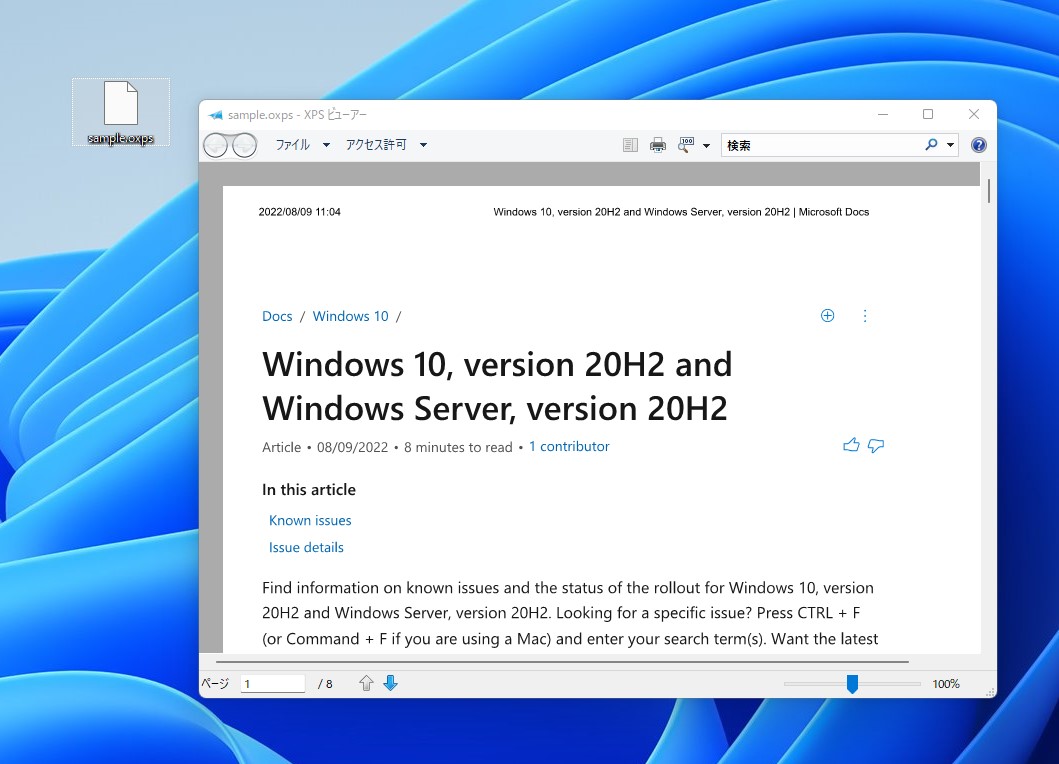1059x764 pixels.
Task: Click the plus circle icon near the article header
Action: pyautogui.click(x=827, y=315)
